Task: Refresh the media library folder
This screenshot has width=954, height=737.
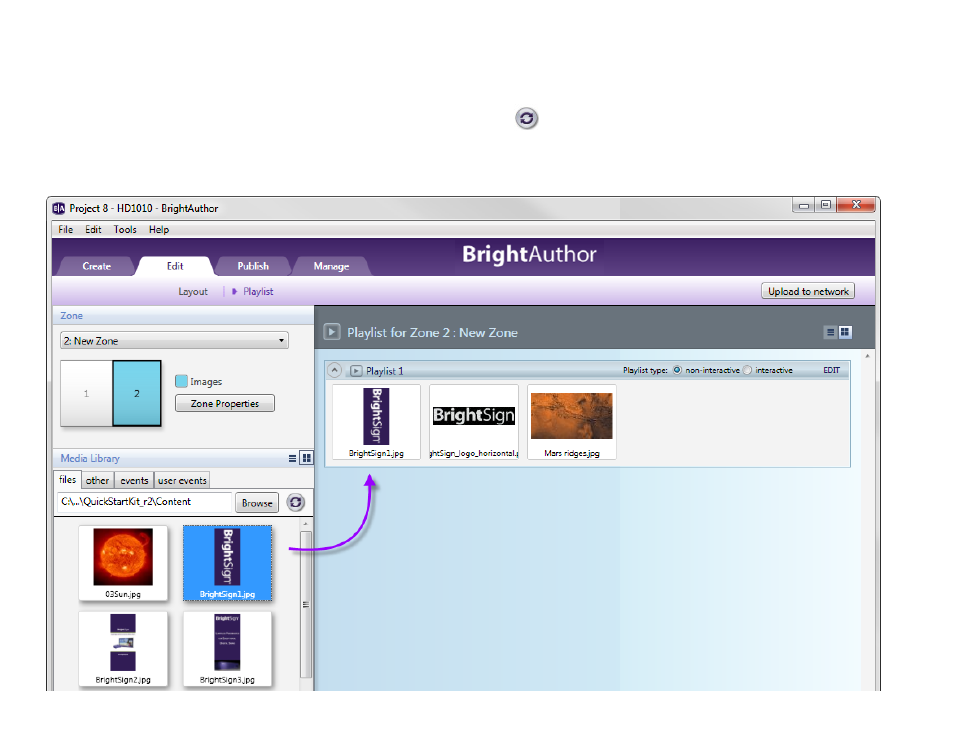Action: coord(295,503)
